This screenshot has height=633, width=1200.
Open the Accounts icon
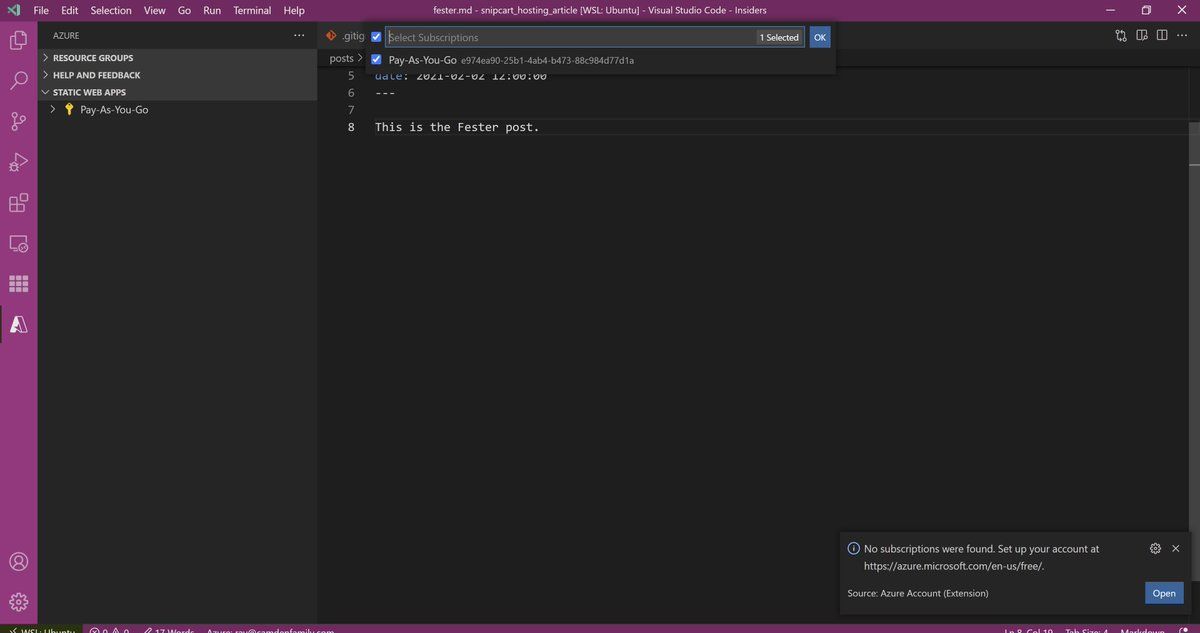18,562
